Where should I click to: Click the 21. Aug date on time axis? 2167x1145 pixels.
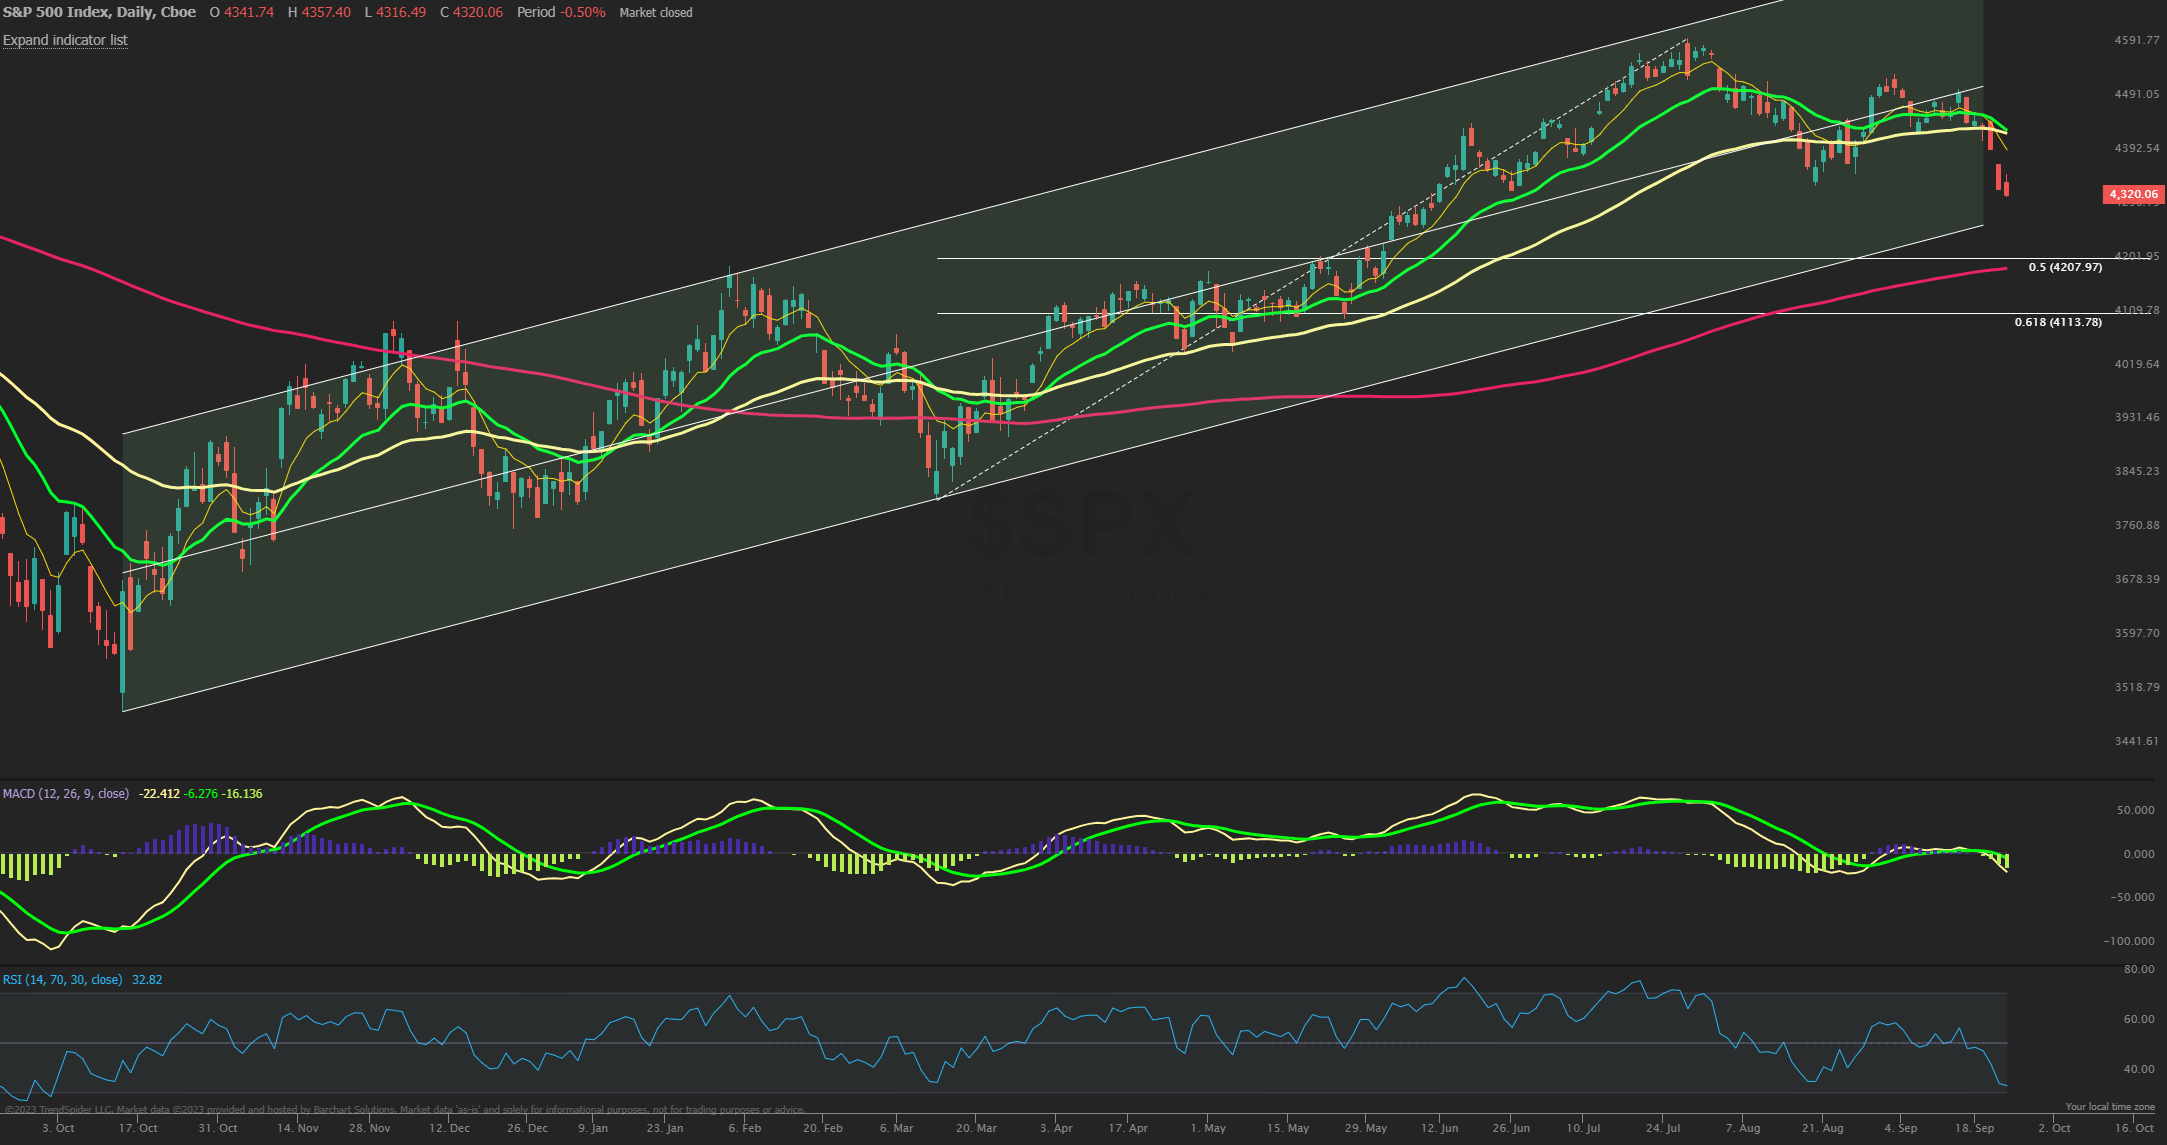pyautogui.click(x=1822, y=1128)
